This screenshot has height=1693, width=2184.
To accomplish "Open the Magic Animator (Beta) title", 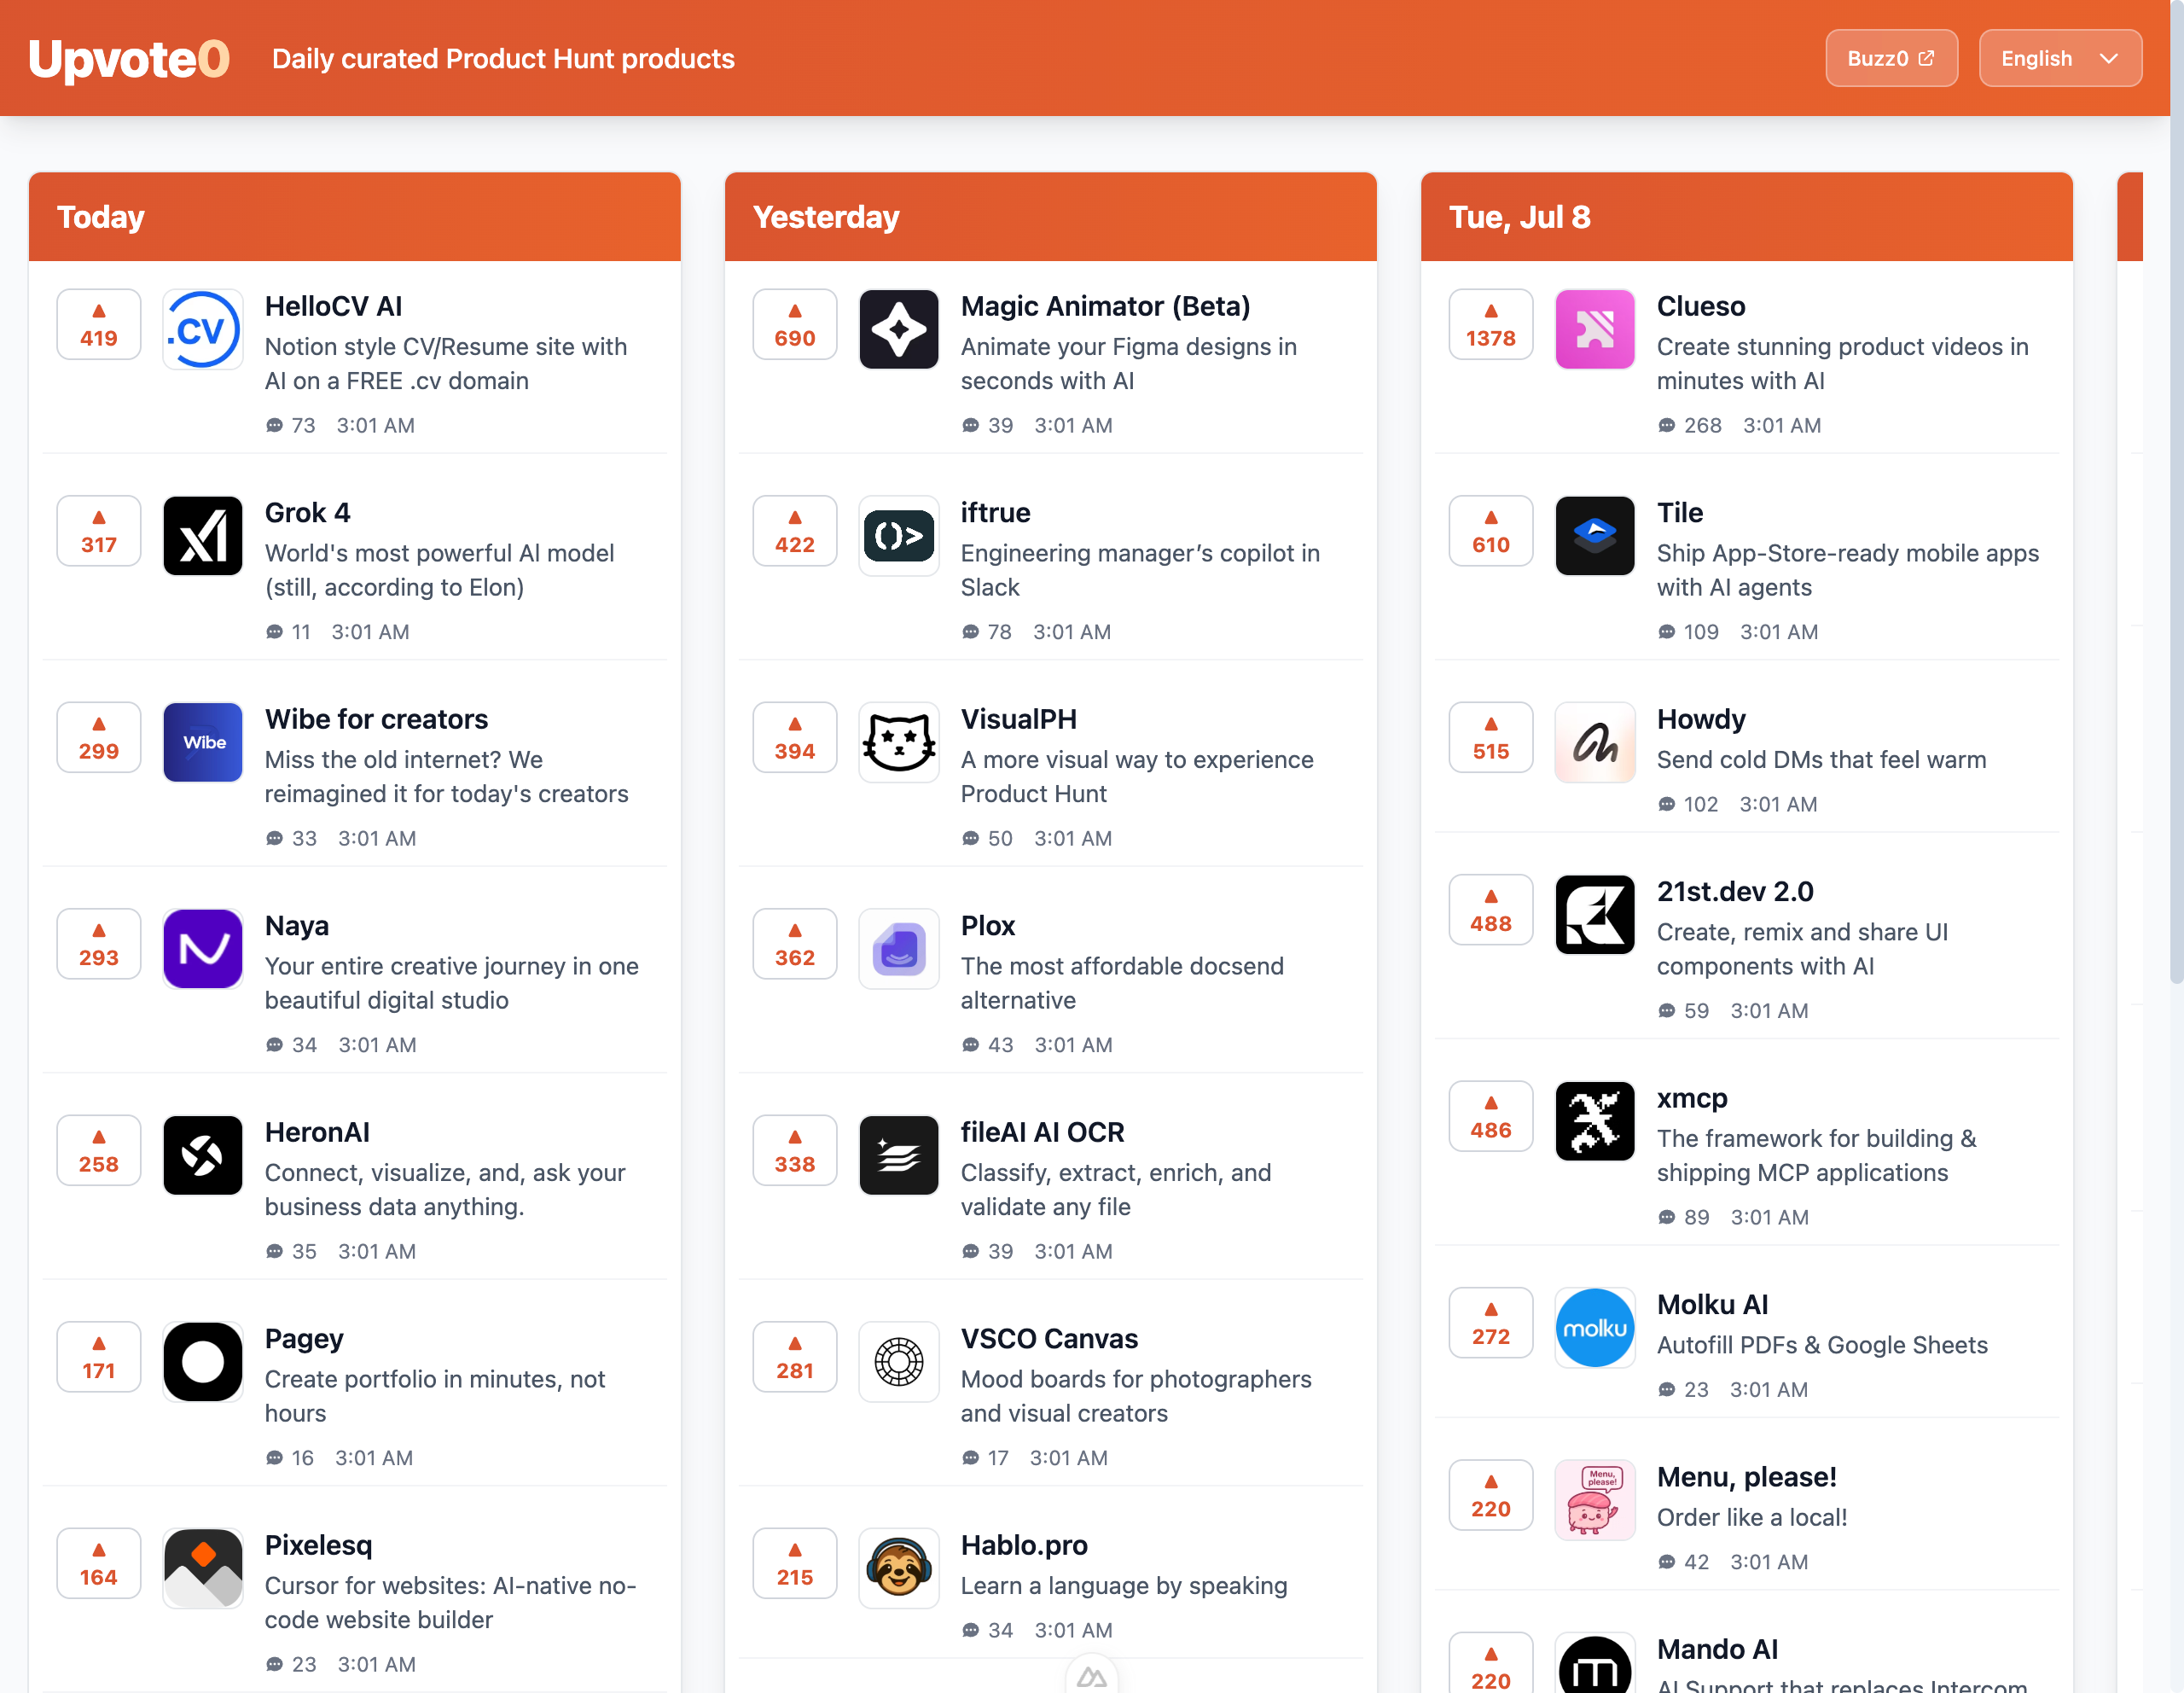I will click(1105, 306).
